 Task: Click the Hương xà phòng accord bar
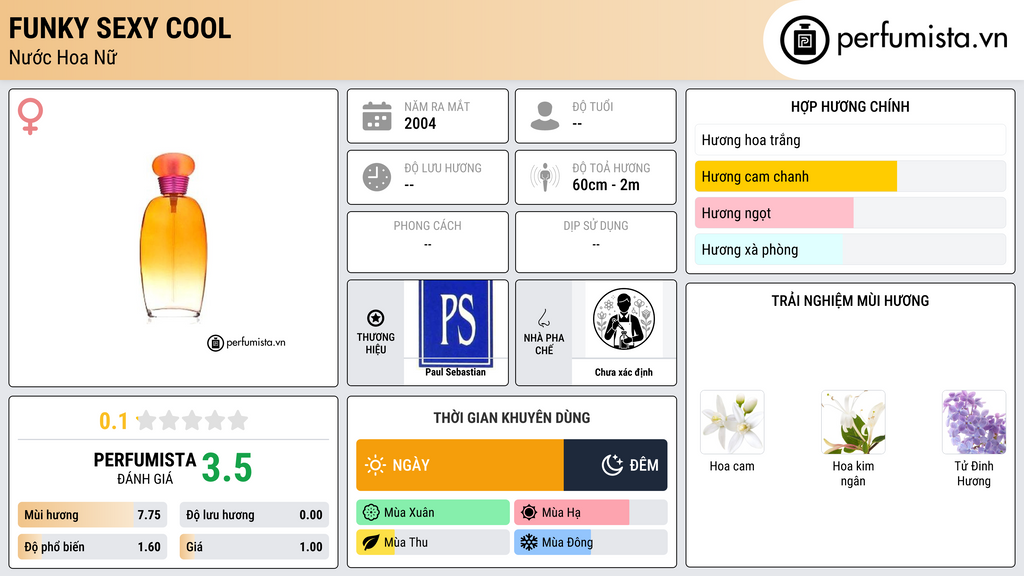[850, 249]
